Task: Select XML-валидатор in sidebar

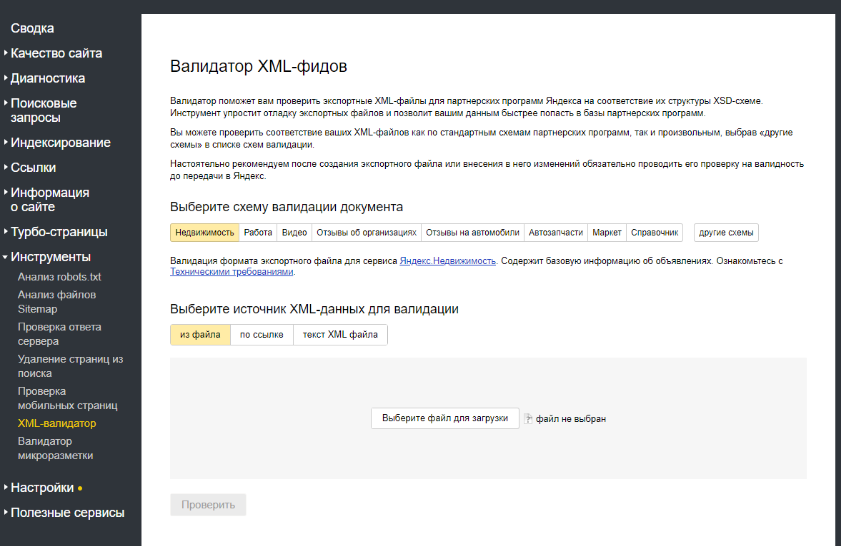Action: point(57,423)
